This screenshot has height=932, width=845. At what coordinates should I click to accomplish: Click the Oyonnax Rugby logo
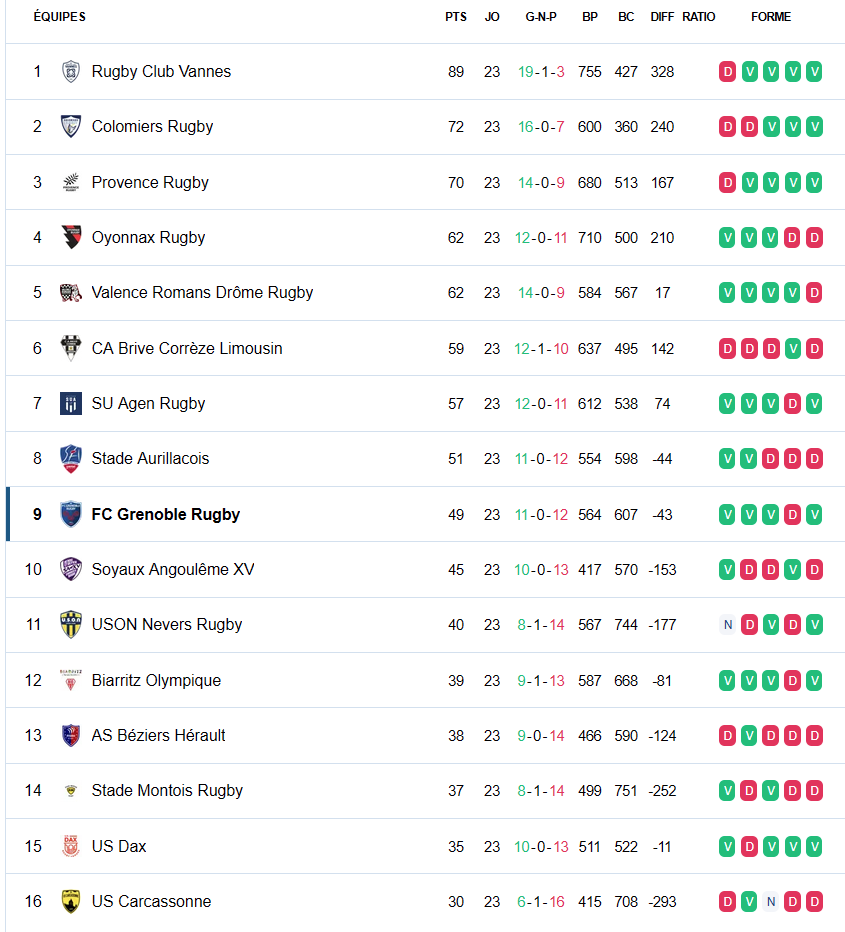(x=70, y=238)
